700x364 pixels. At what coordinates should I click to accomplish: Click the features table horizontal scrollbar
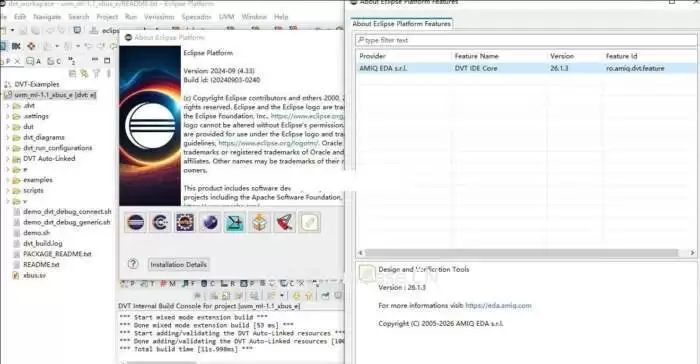(521, 253)
